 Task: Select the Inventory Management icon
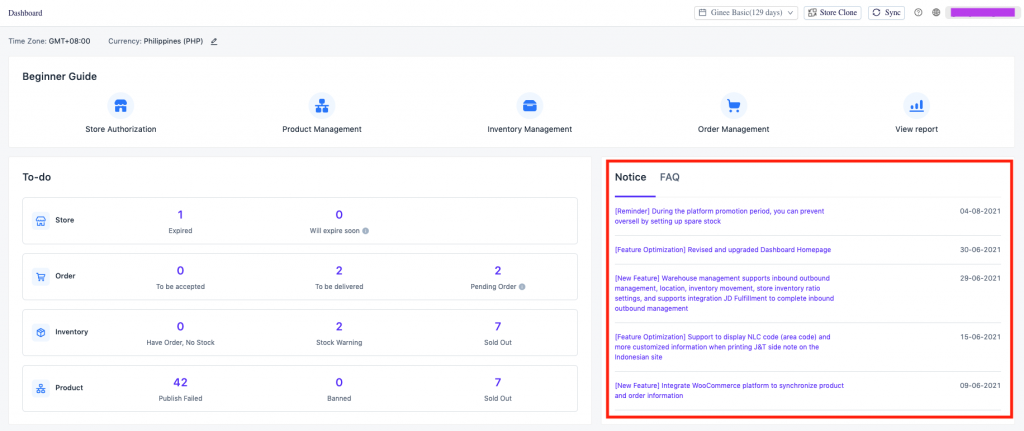pos(529,106)
